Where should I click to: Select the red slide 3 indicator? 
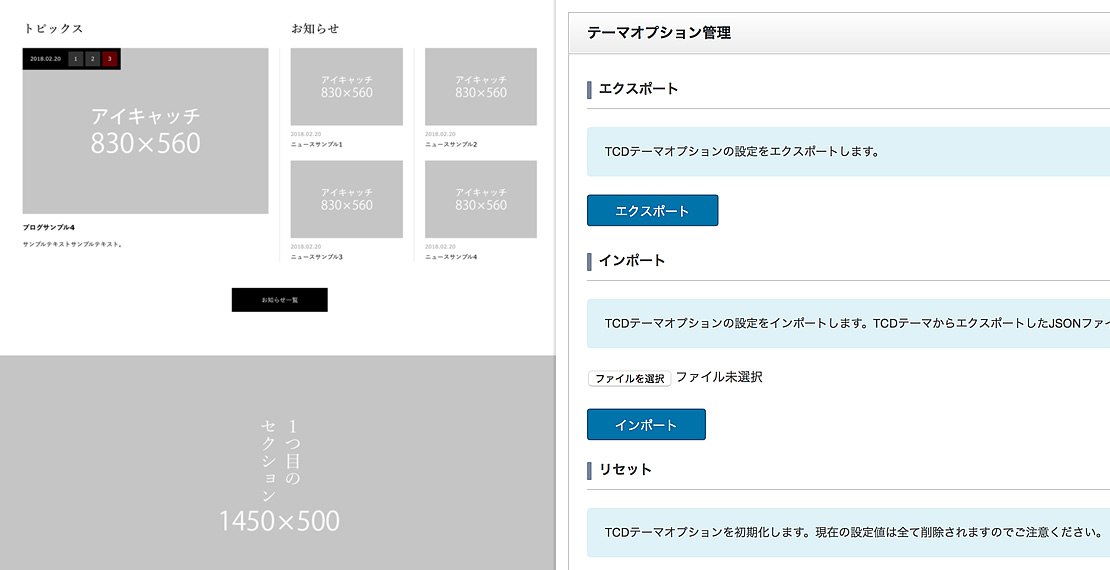(110, 59)
